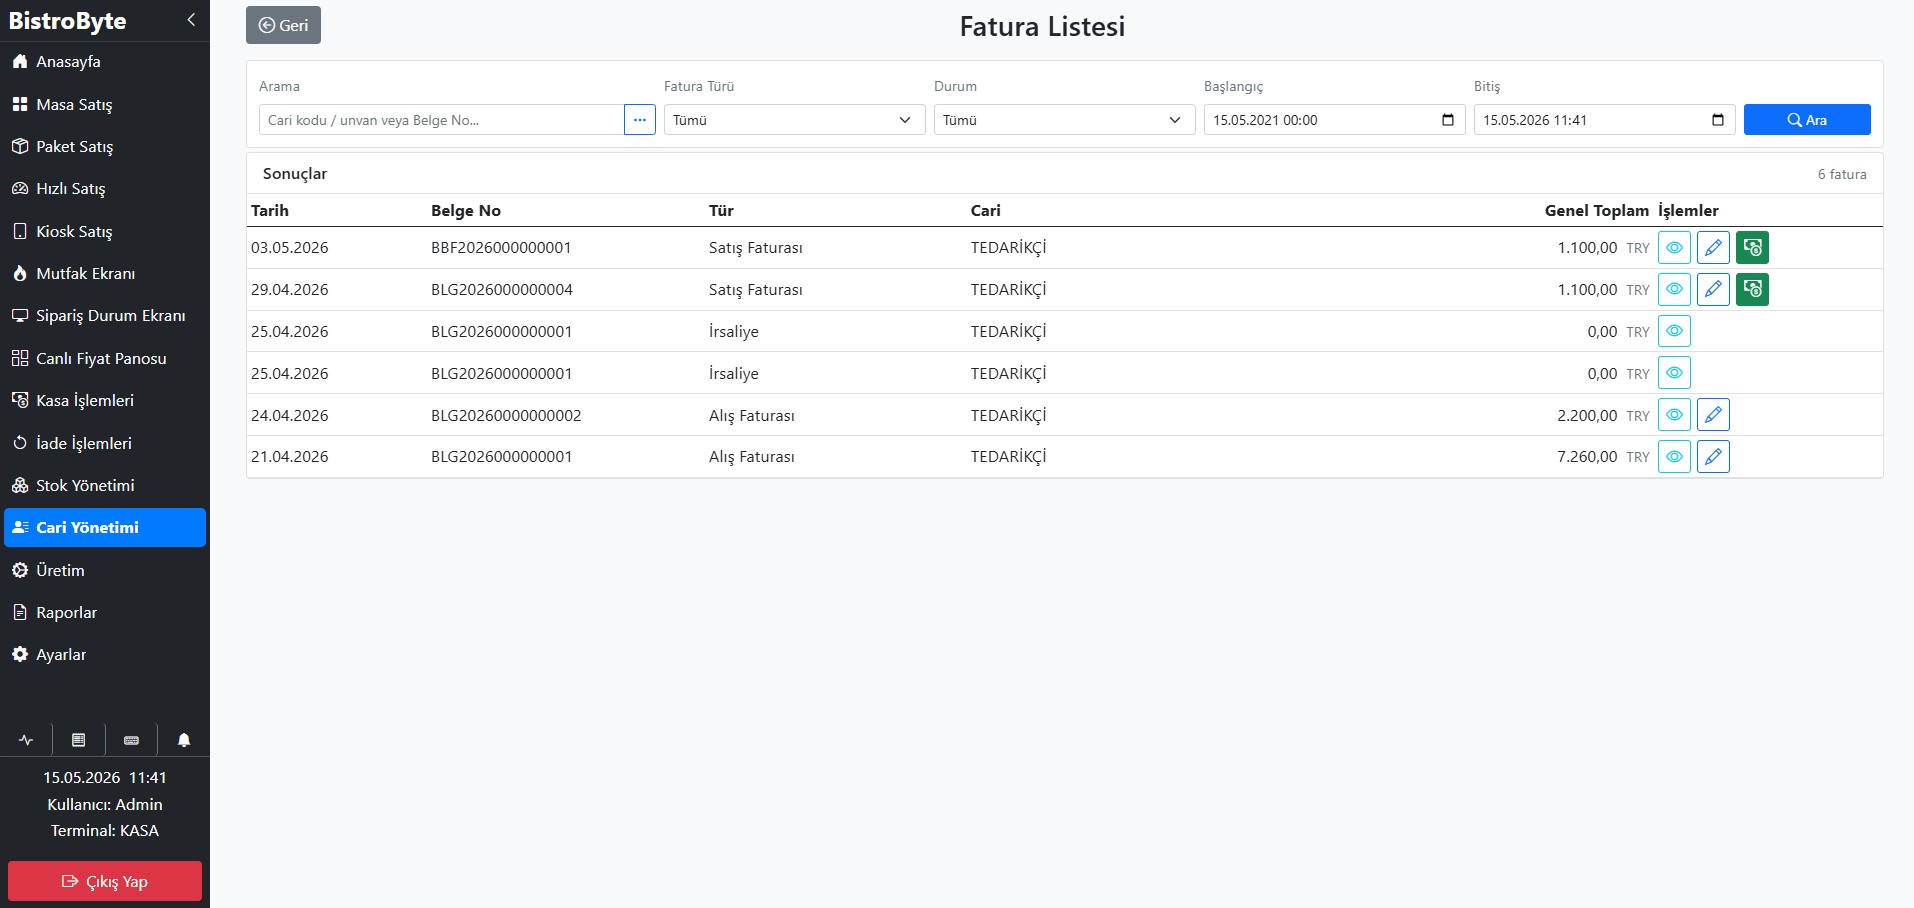Open Paket Satış from sidebar
The image size is (1914, 908).
point(105,146)
